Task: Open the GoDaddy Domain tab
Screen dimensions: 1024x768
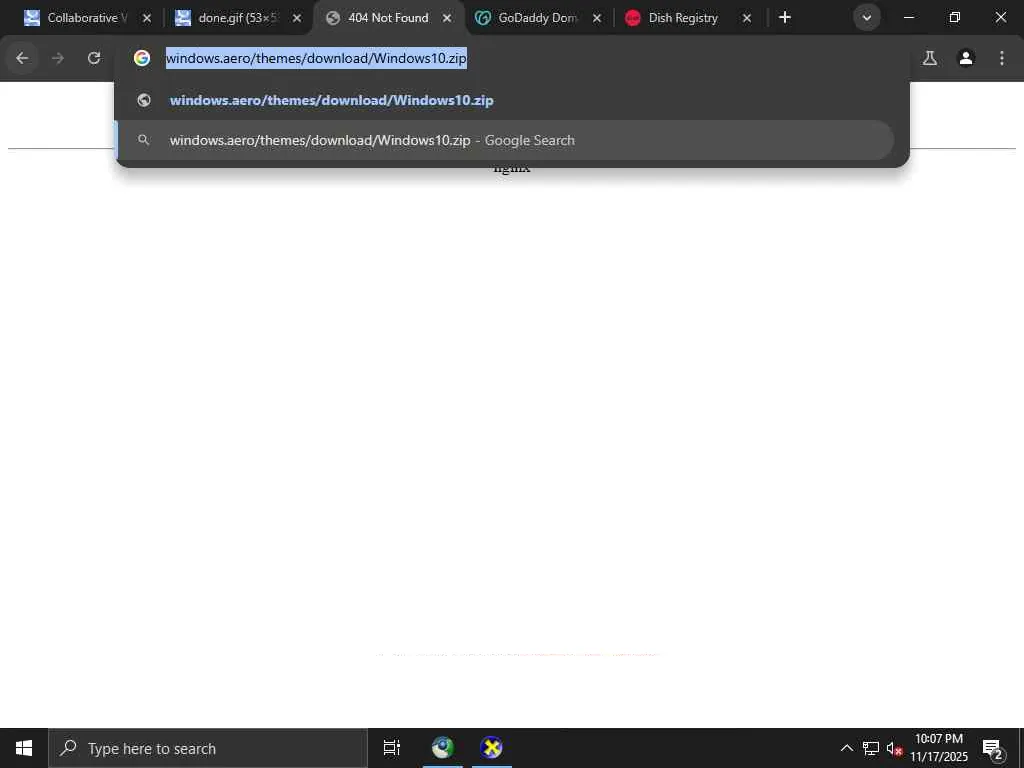Action: [x=537, y=18]
